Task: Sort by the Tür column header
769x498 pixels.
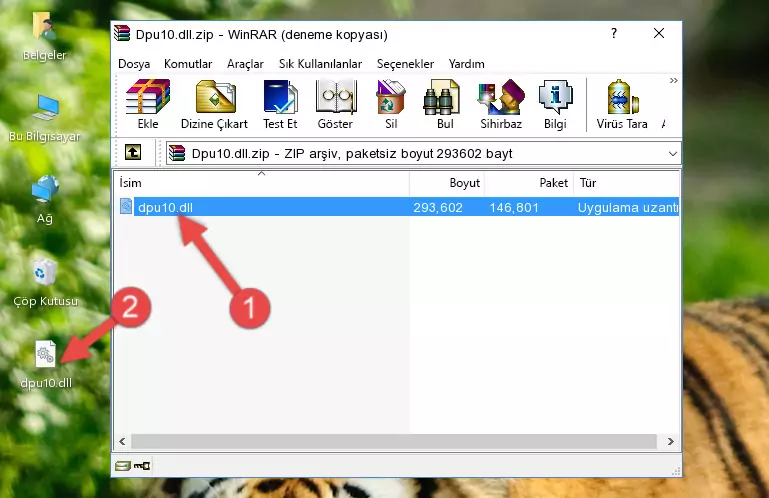Action: [x=626, y=183]
